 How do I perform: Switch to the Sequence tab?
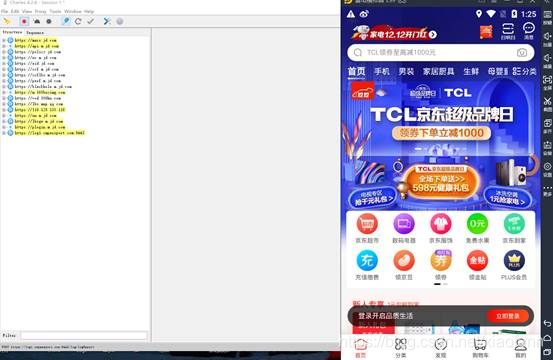pyautogui.click(x=35, y=32)
